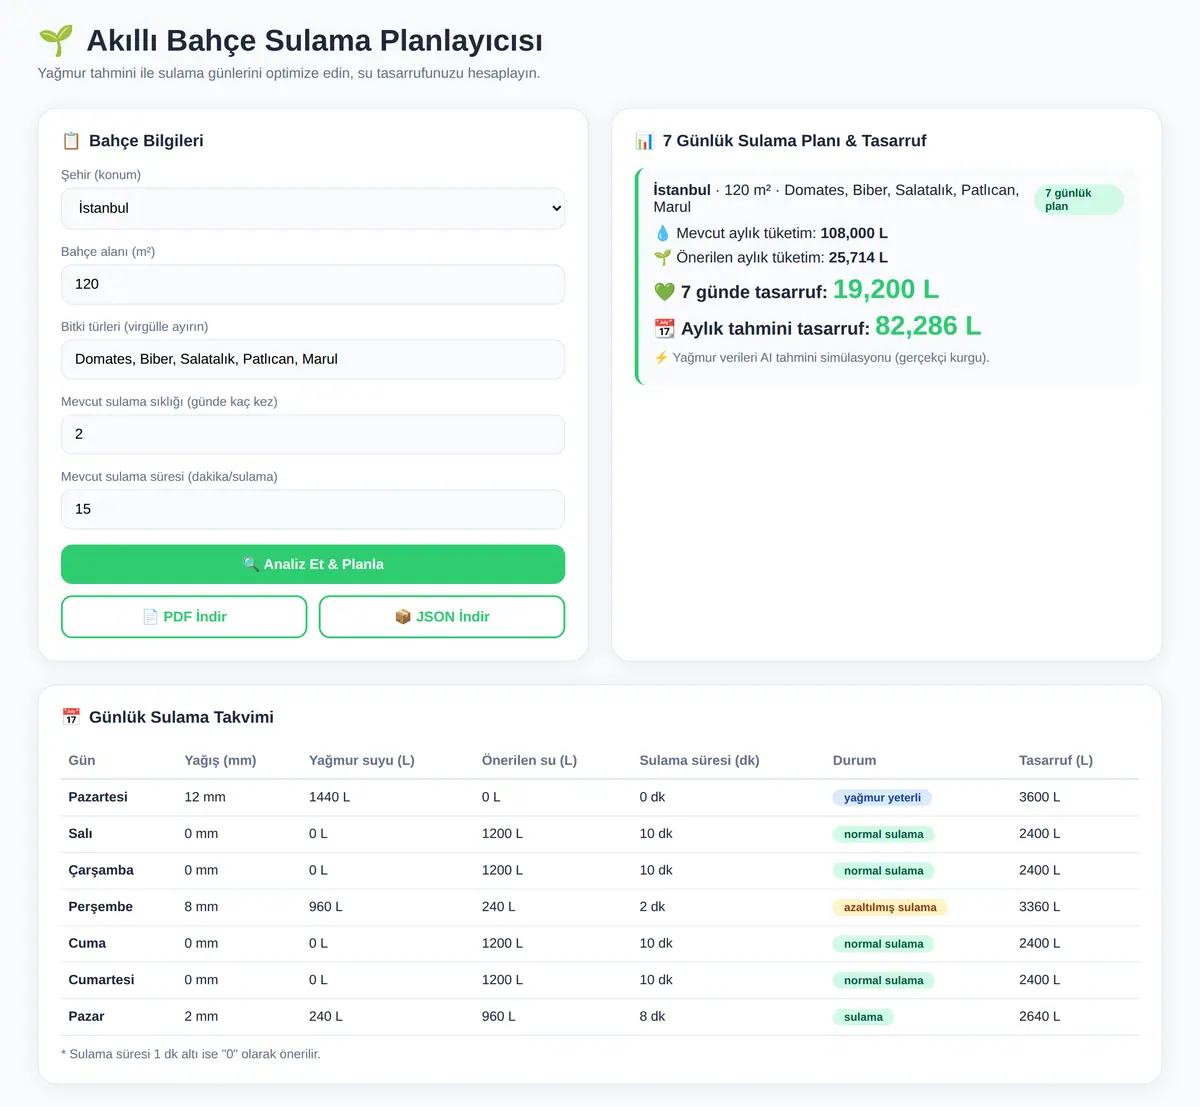Click the 19,200 L weekly savings figure
This screenshot has width=1200, height=1107.
886,290
